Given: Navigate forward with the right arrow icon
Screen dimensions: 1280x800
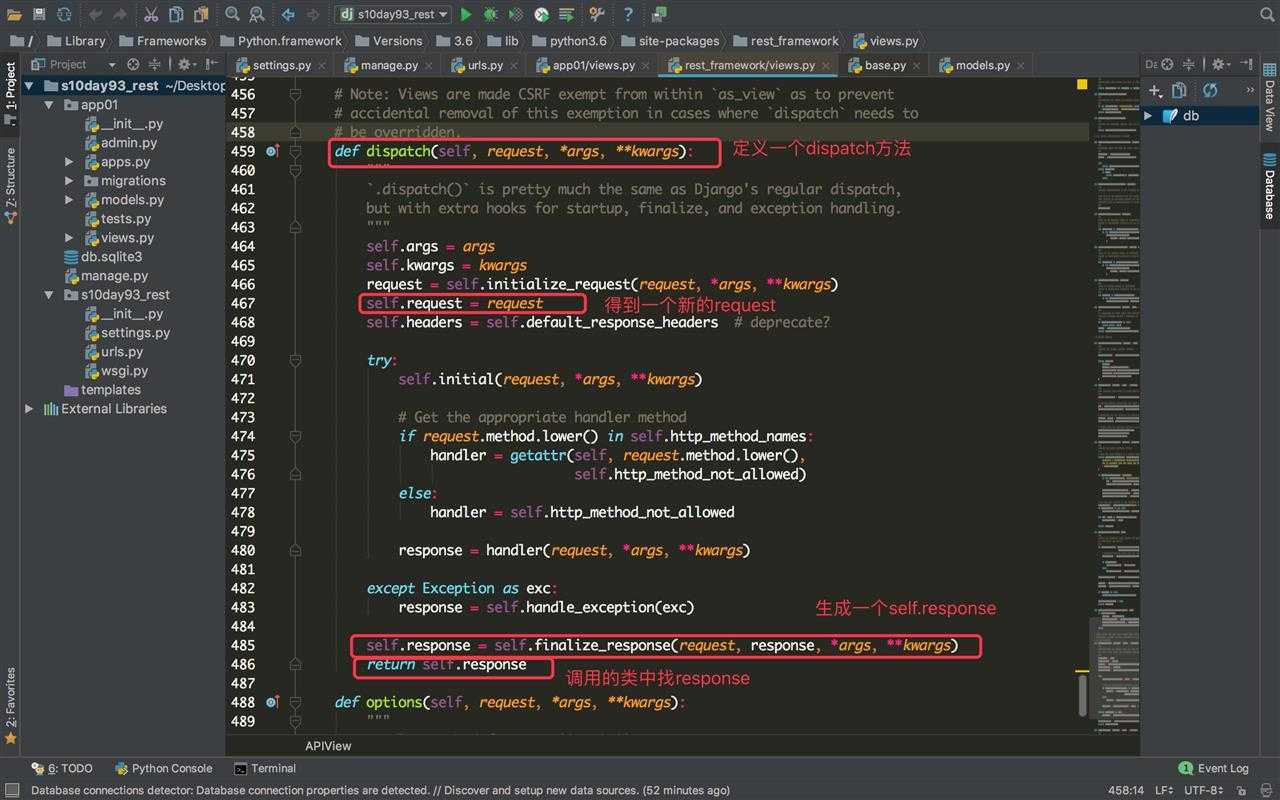Looking at the screenshot, I should tap(313, 14).
